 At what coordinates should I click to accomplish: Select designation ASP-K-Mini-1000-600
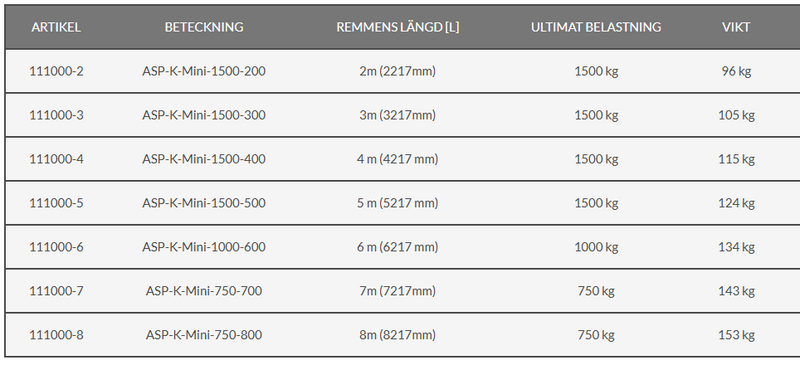point(204,247)
